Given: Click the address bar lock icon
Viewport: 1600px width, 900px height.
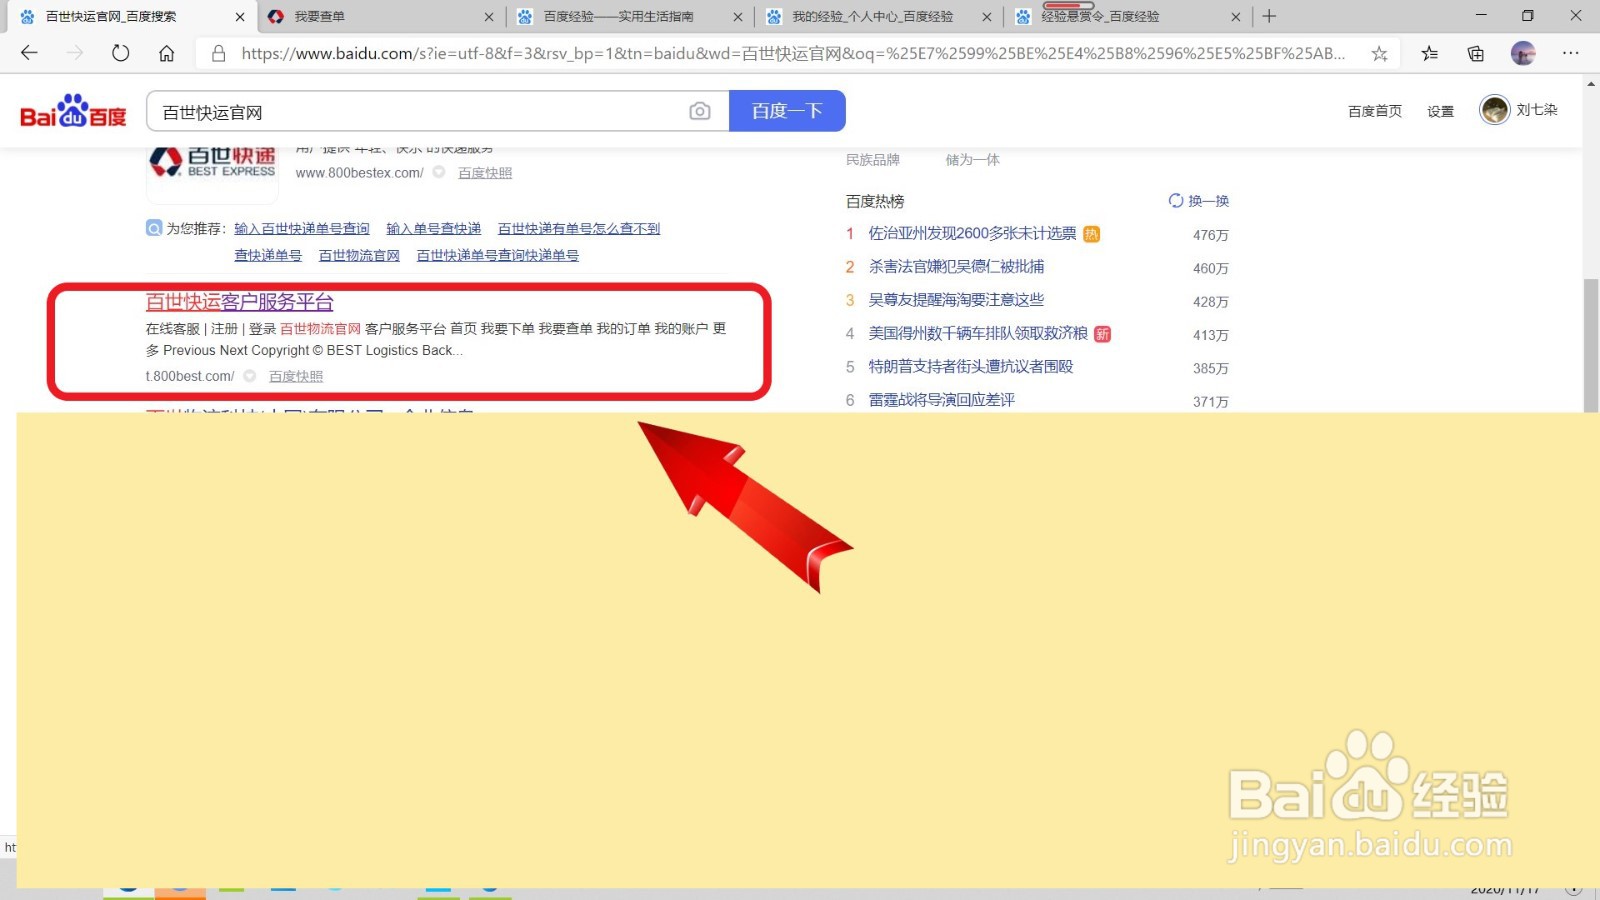Looking at the screenshot, I should (218, 53).
